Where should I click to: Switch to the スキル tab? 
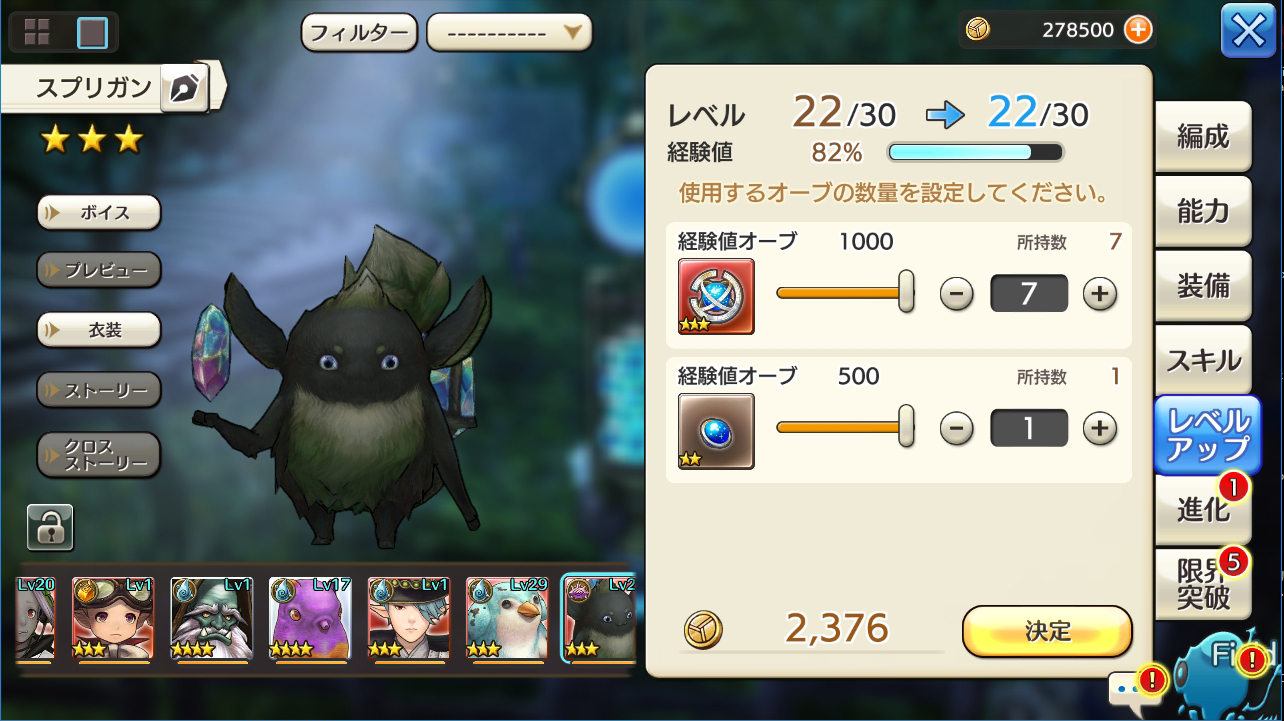coord(1203,360)
